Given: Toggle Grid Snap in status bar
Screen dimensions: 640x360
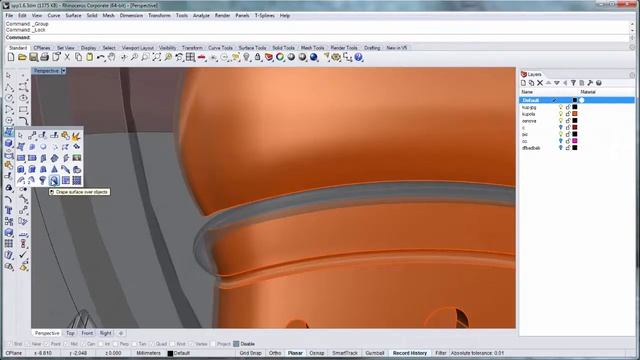Looking at the screenshot, I should [250, 353].
